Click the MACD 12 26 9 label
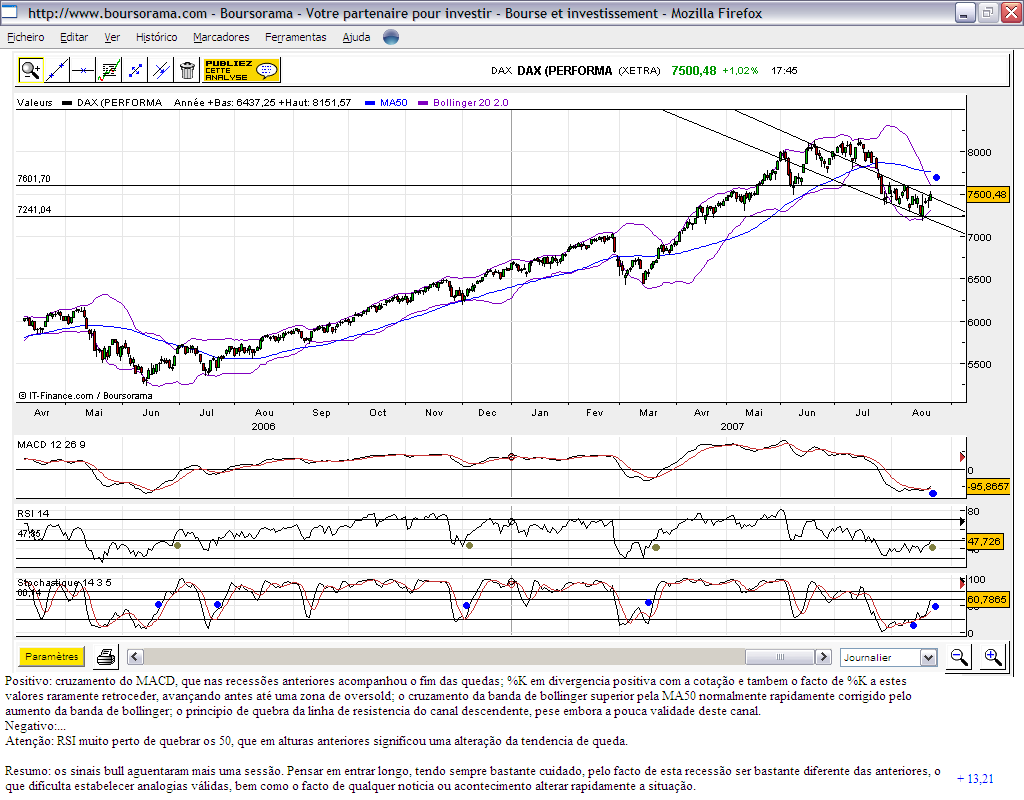The width and height of the screenshot is (1024, 800). tap(51, 445)
